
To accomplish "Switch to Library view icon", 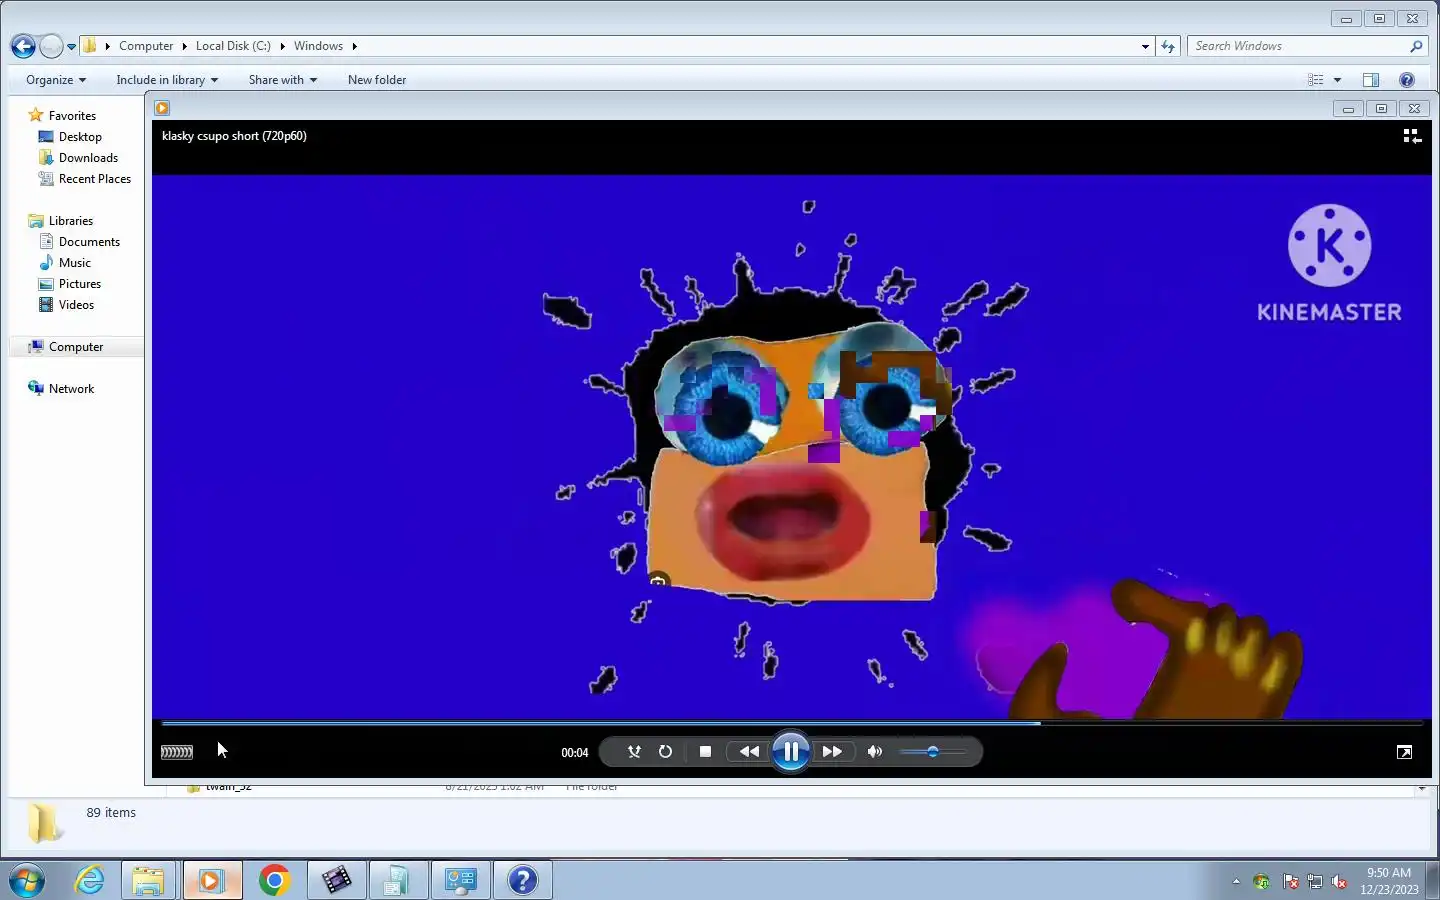I will [1412, 136].
